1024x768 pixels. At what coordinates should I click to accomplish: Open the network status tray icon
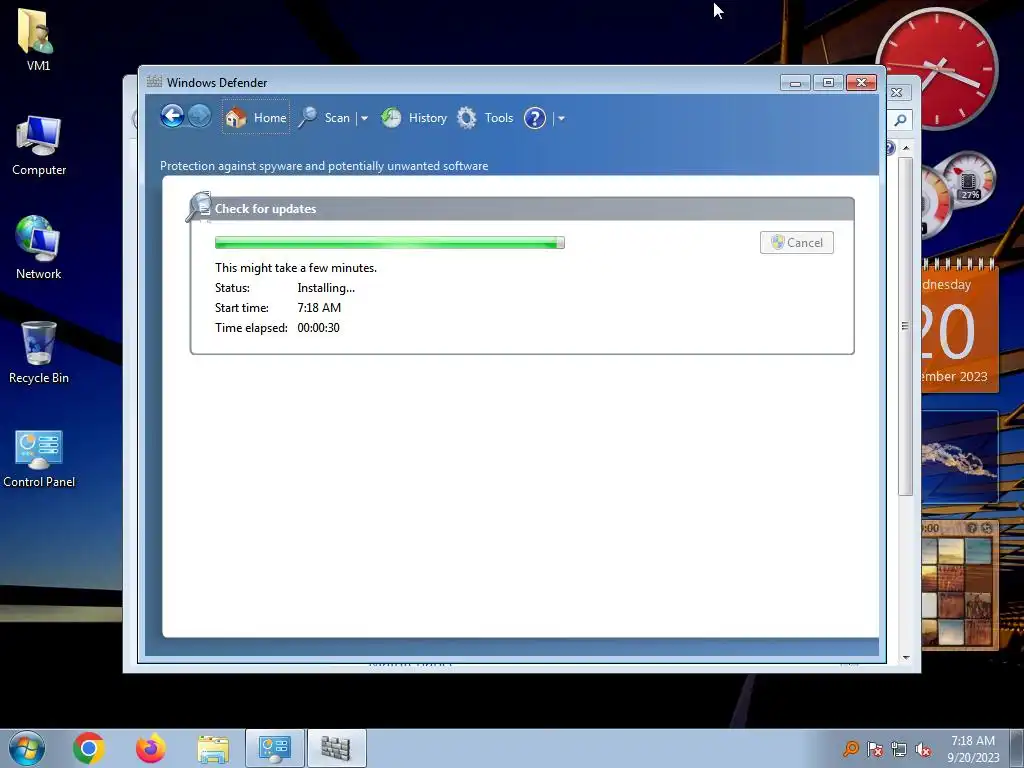tap(899, 749)
